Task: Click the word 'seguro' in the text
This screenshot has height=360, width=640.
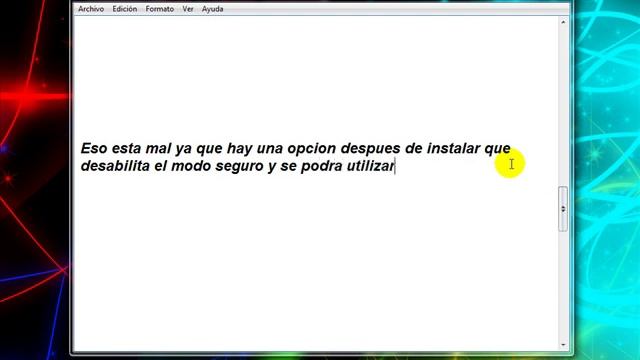Action: [x=240, y=167]
